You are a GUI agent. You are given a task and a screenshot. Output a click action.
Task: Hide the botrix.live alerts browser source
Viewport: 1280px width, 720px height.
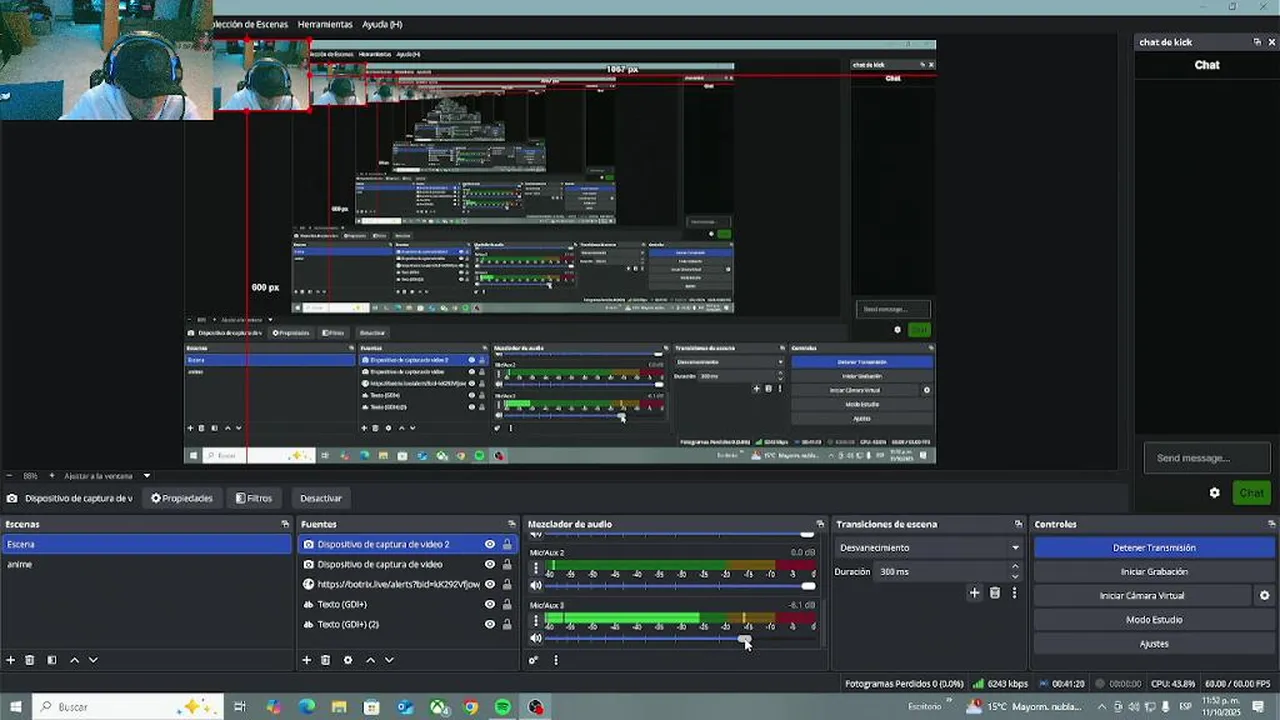[490, 585]
